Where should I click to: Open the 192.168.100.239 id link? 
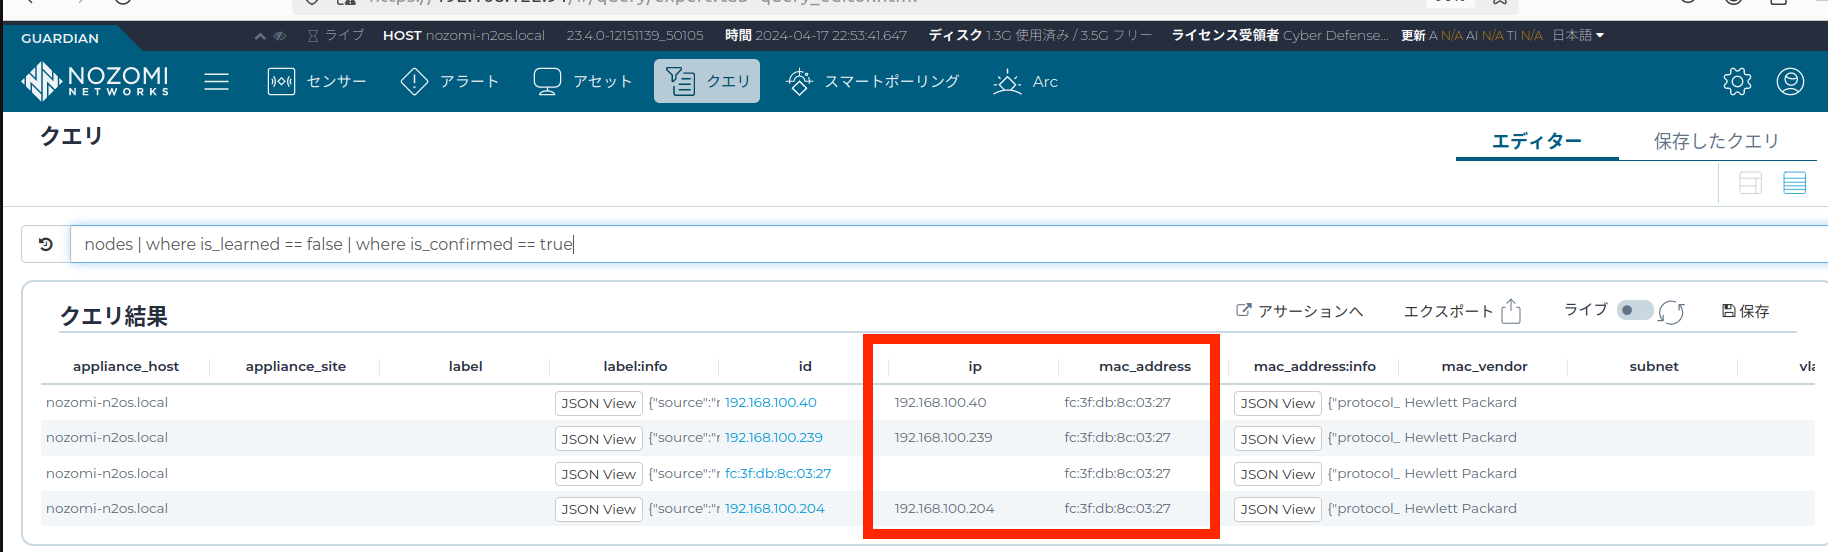(773, 437)
